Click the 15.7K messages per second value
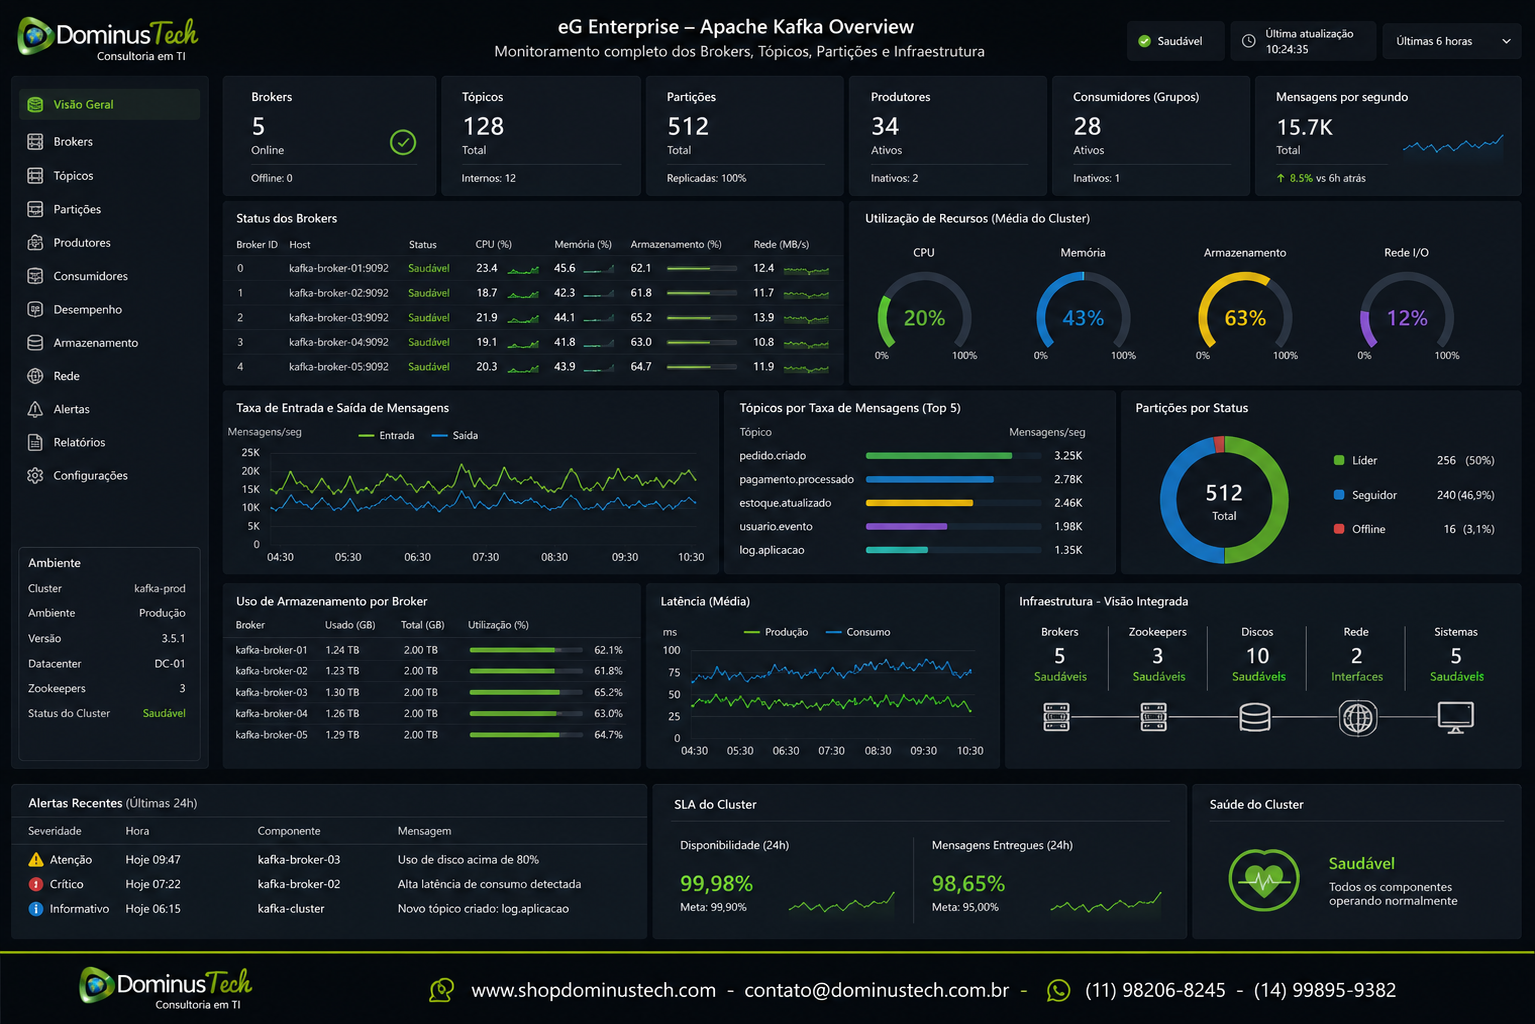This screenshot has height=1024, width=1535. [x=1304, y=127]
